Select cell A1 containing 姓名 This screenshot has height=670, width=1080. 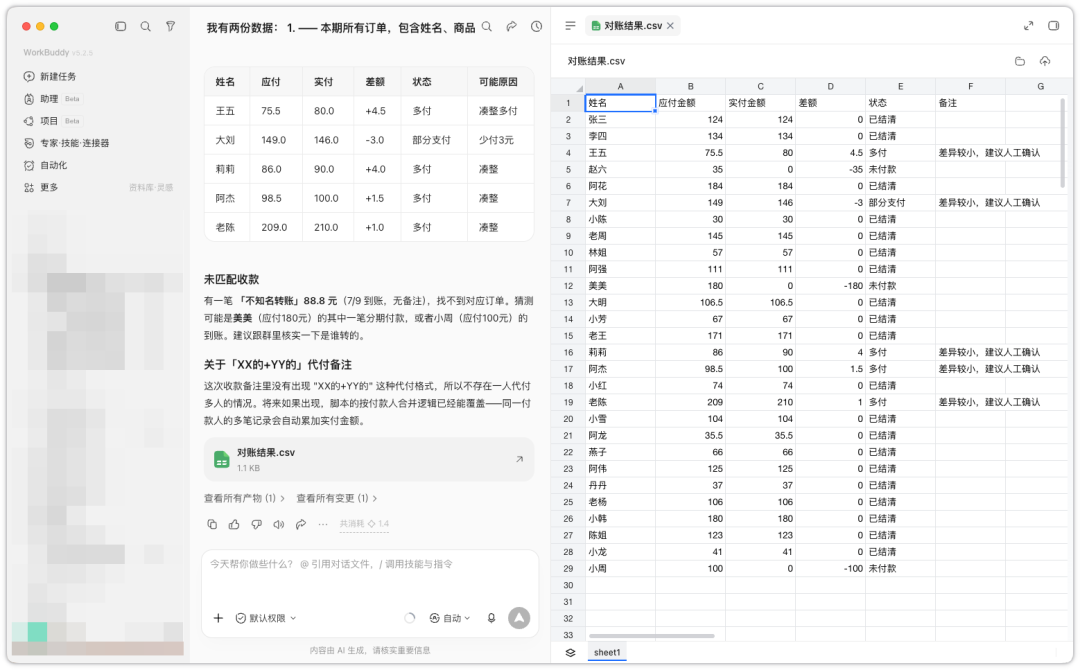[620, 103]
